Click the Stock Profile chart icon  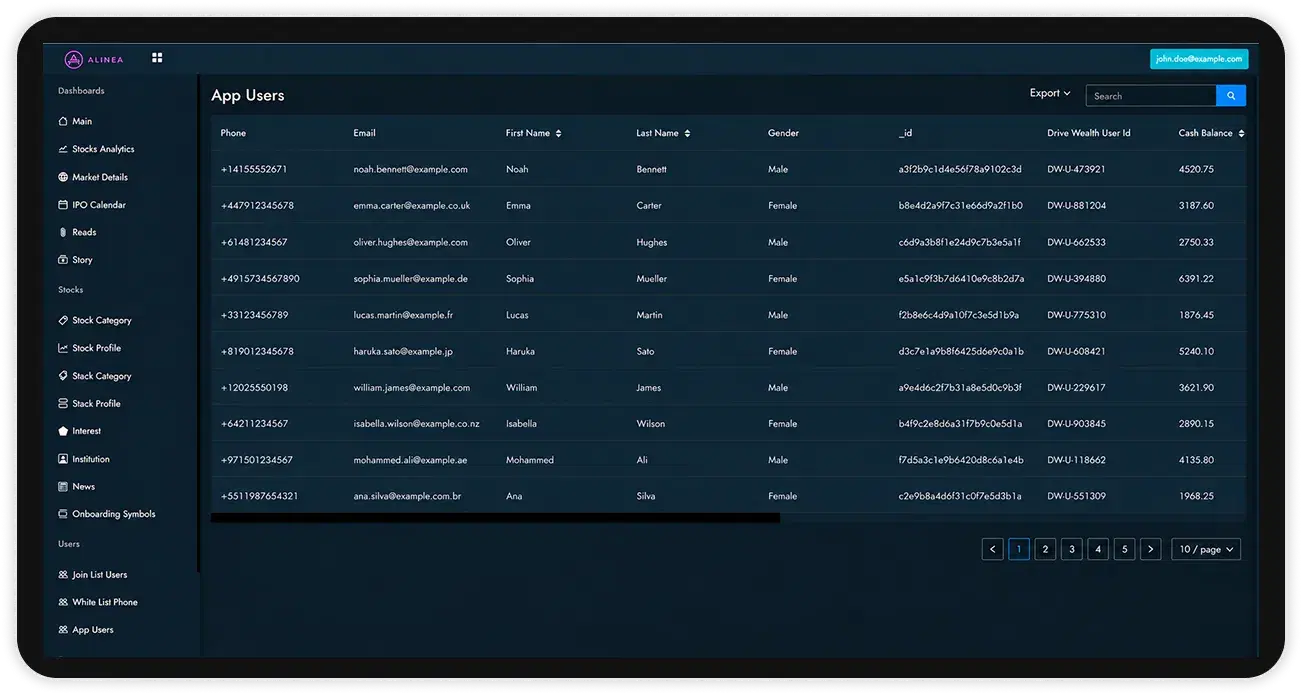point(63,348)
